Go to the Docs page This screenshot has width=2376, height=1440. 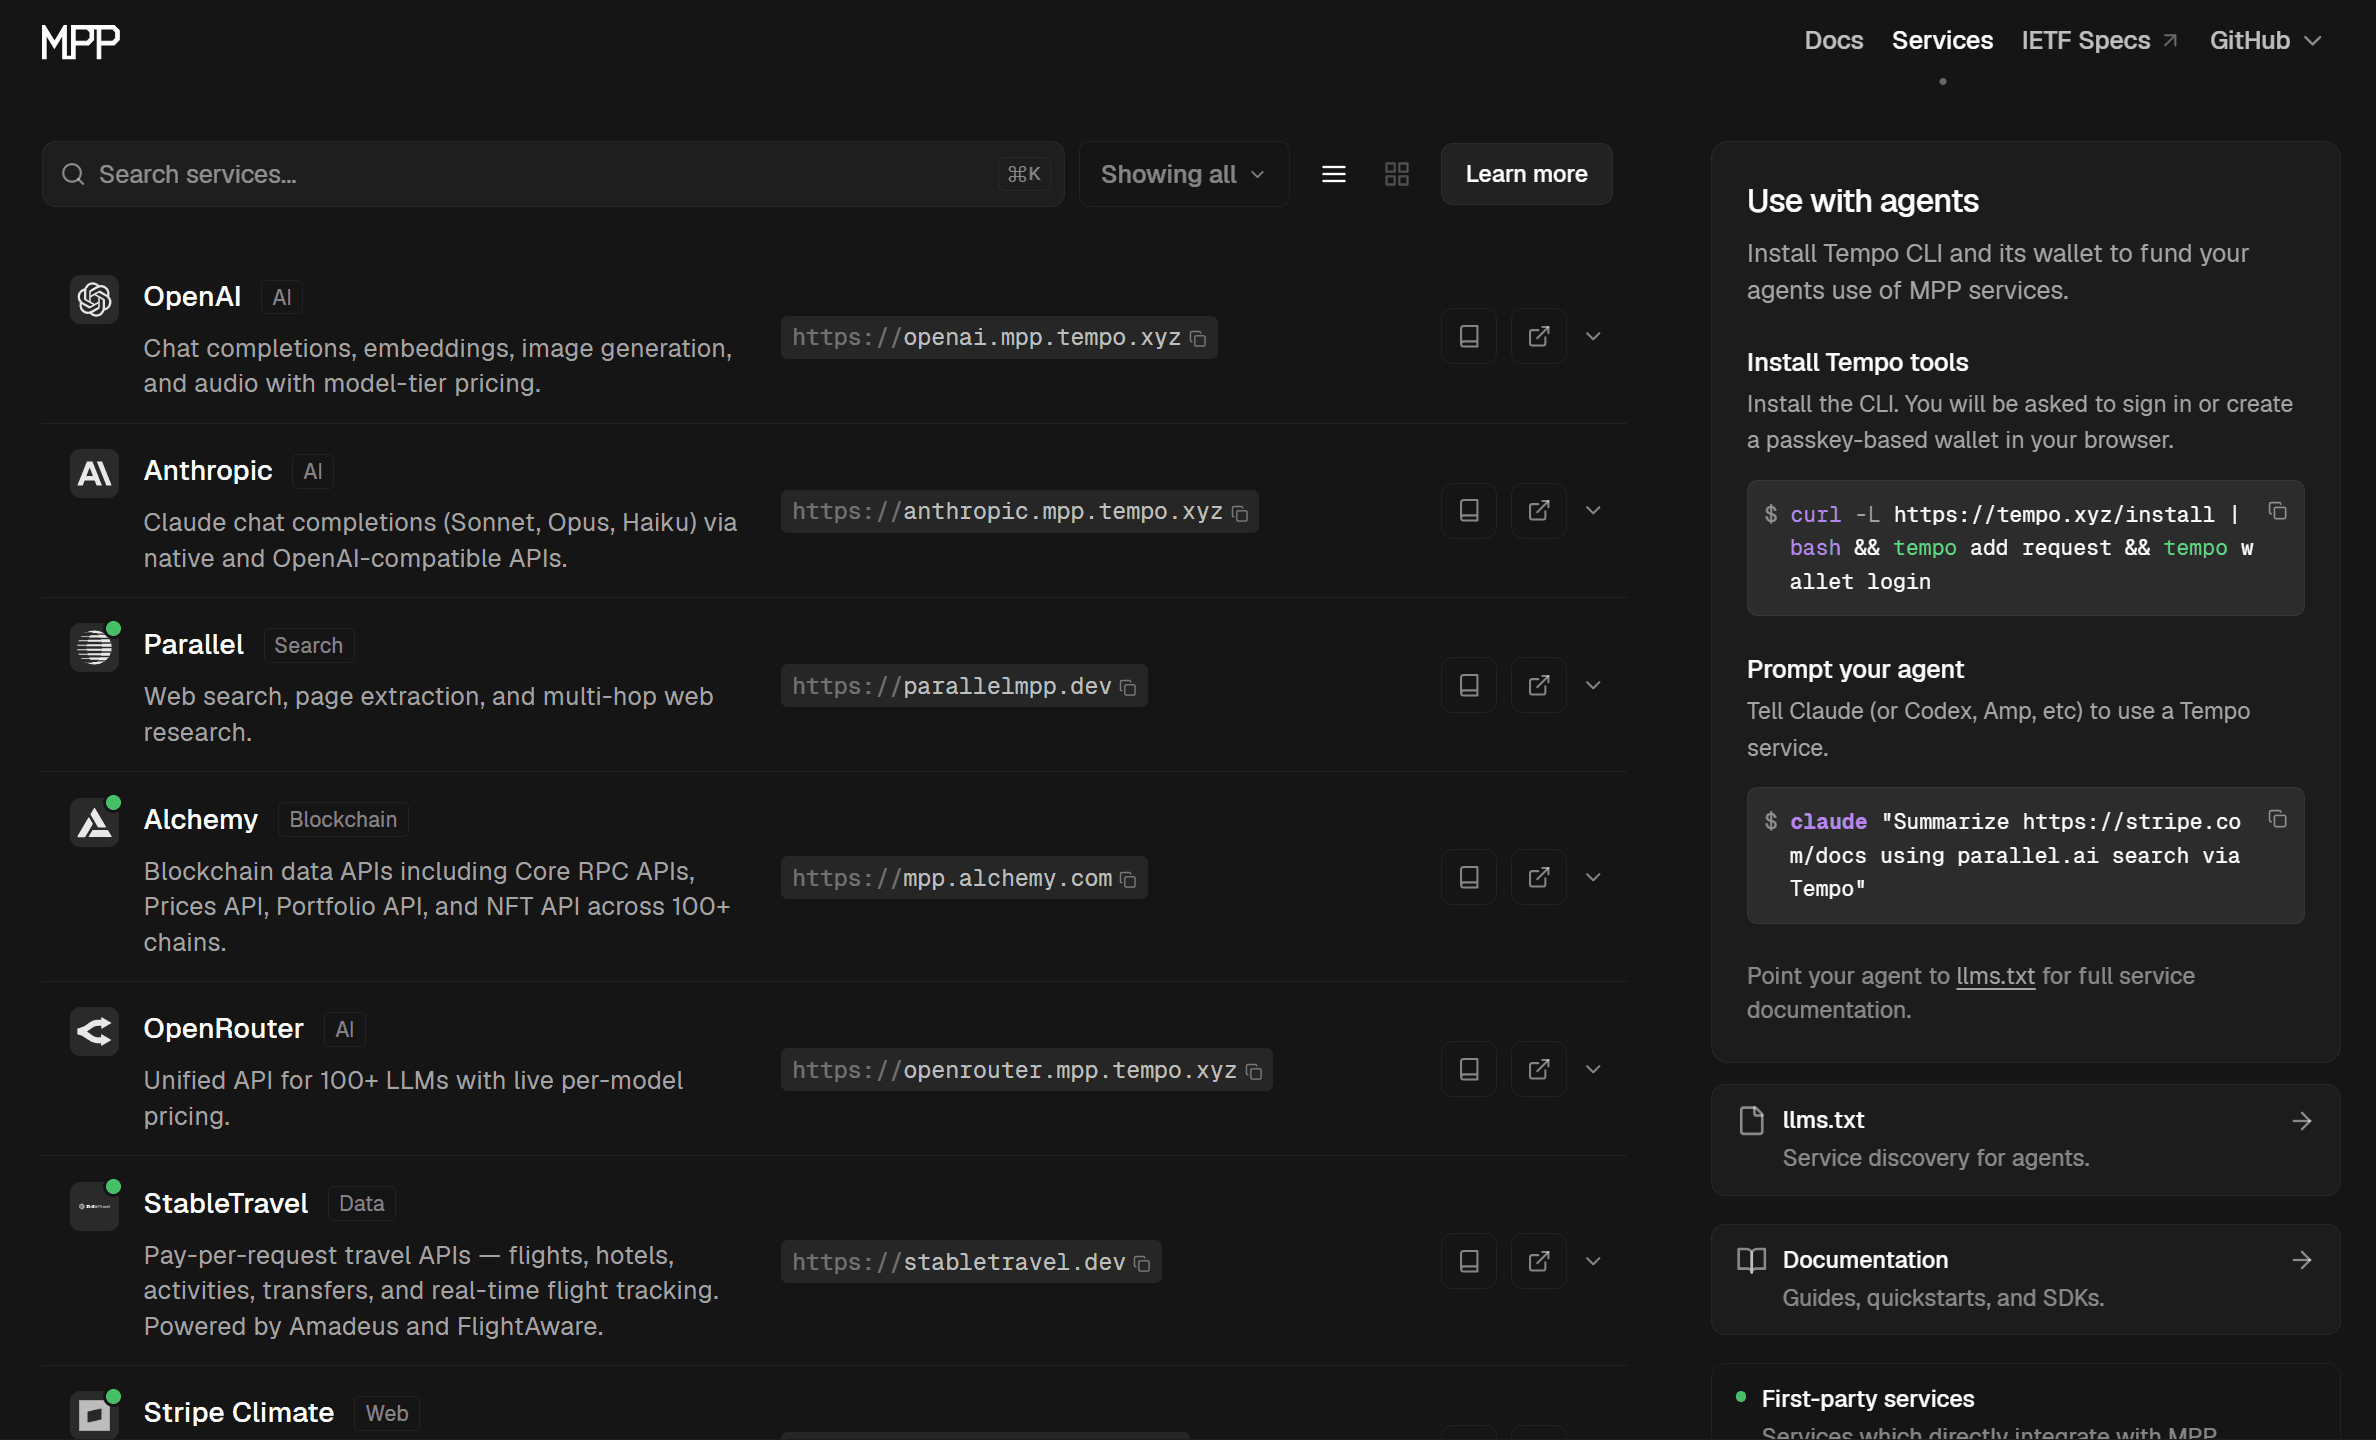tap(1833, 41)
